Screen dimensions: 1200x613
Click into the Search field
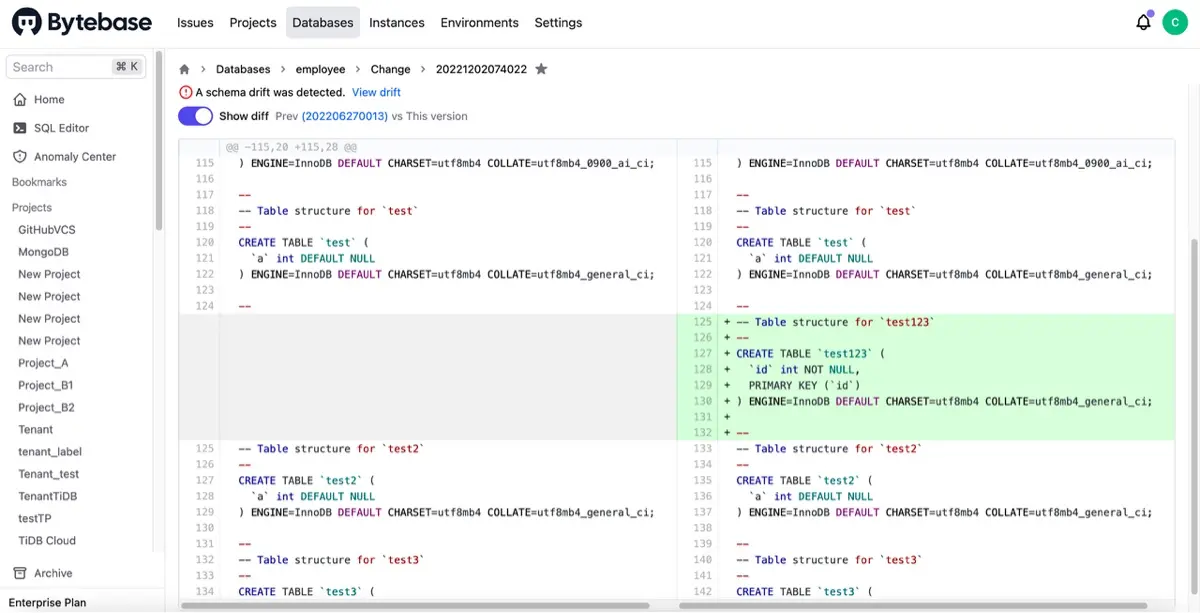coord(60,66)
